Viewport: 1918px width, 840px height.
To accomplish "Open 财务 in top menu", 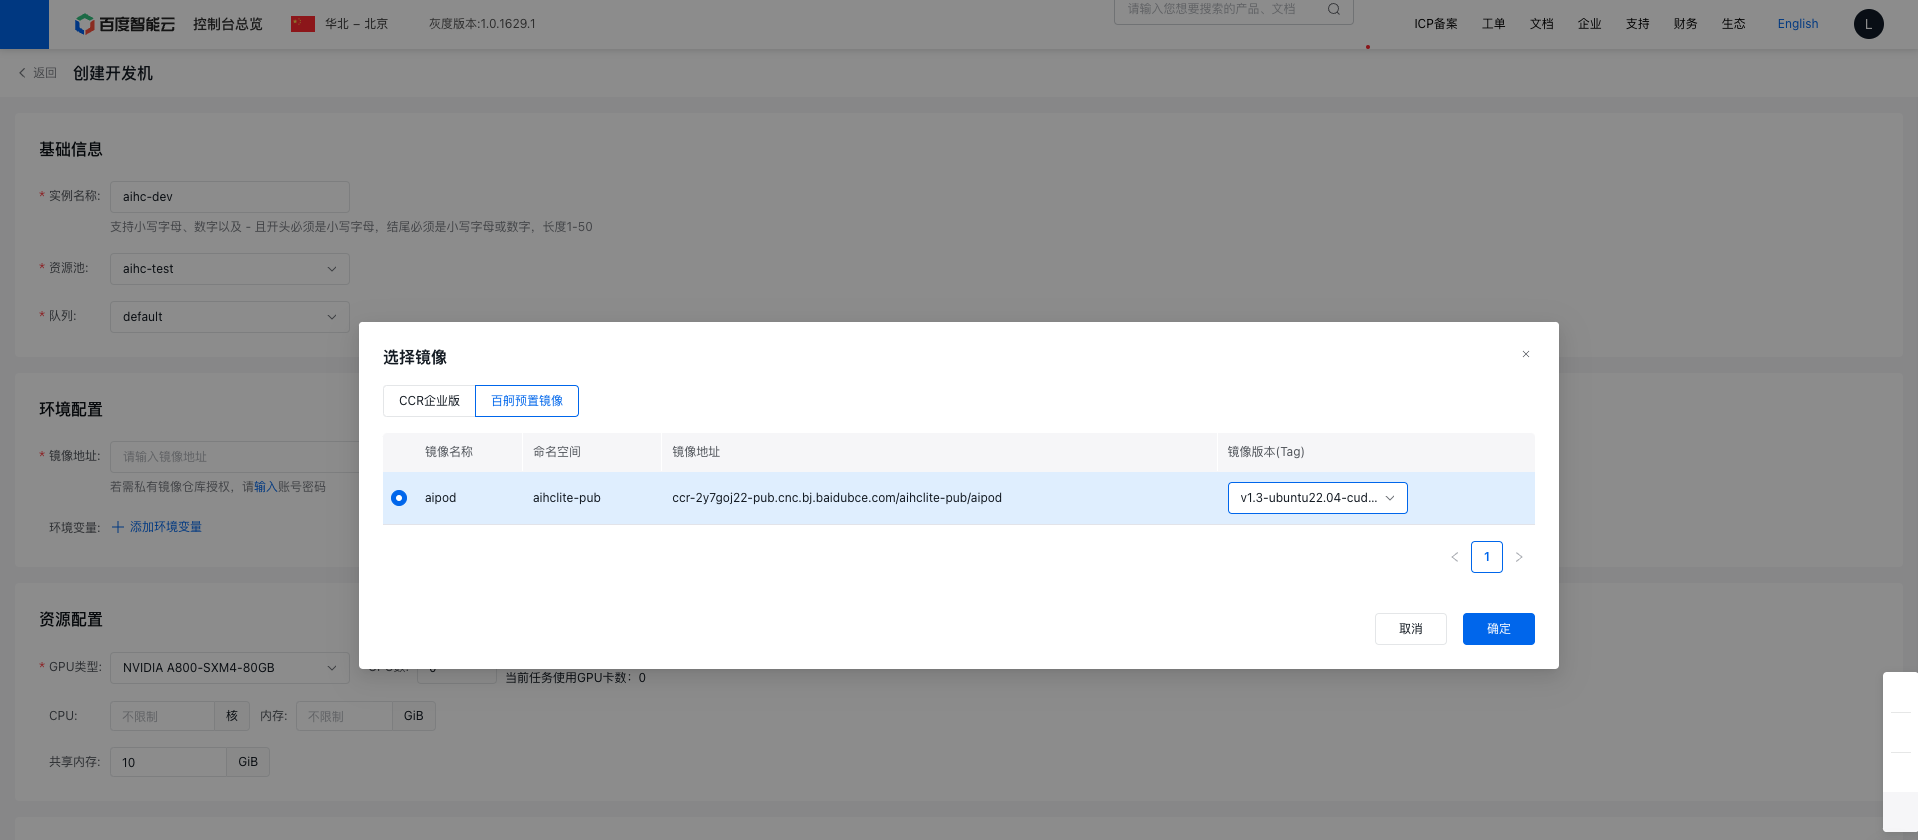I will pyautogui.click(x=1686, y=24).
